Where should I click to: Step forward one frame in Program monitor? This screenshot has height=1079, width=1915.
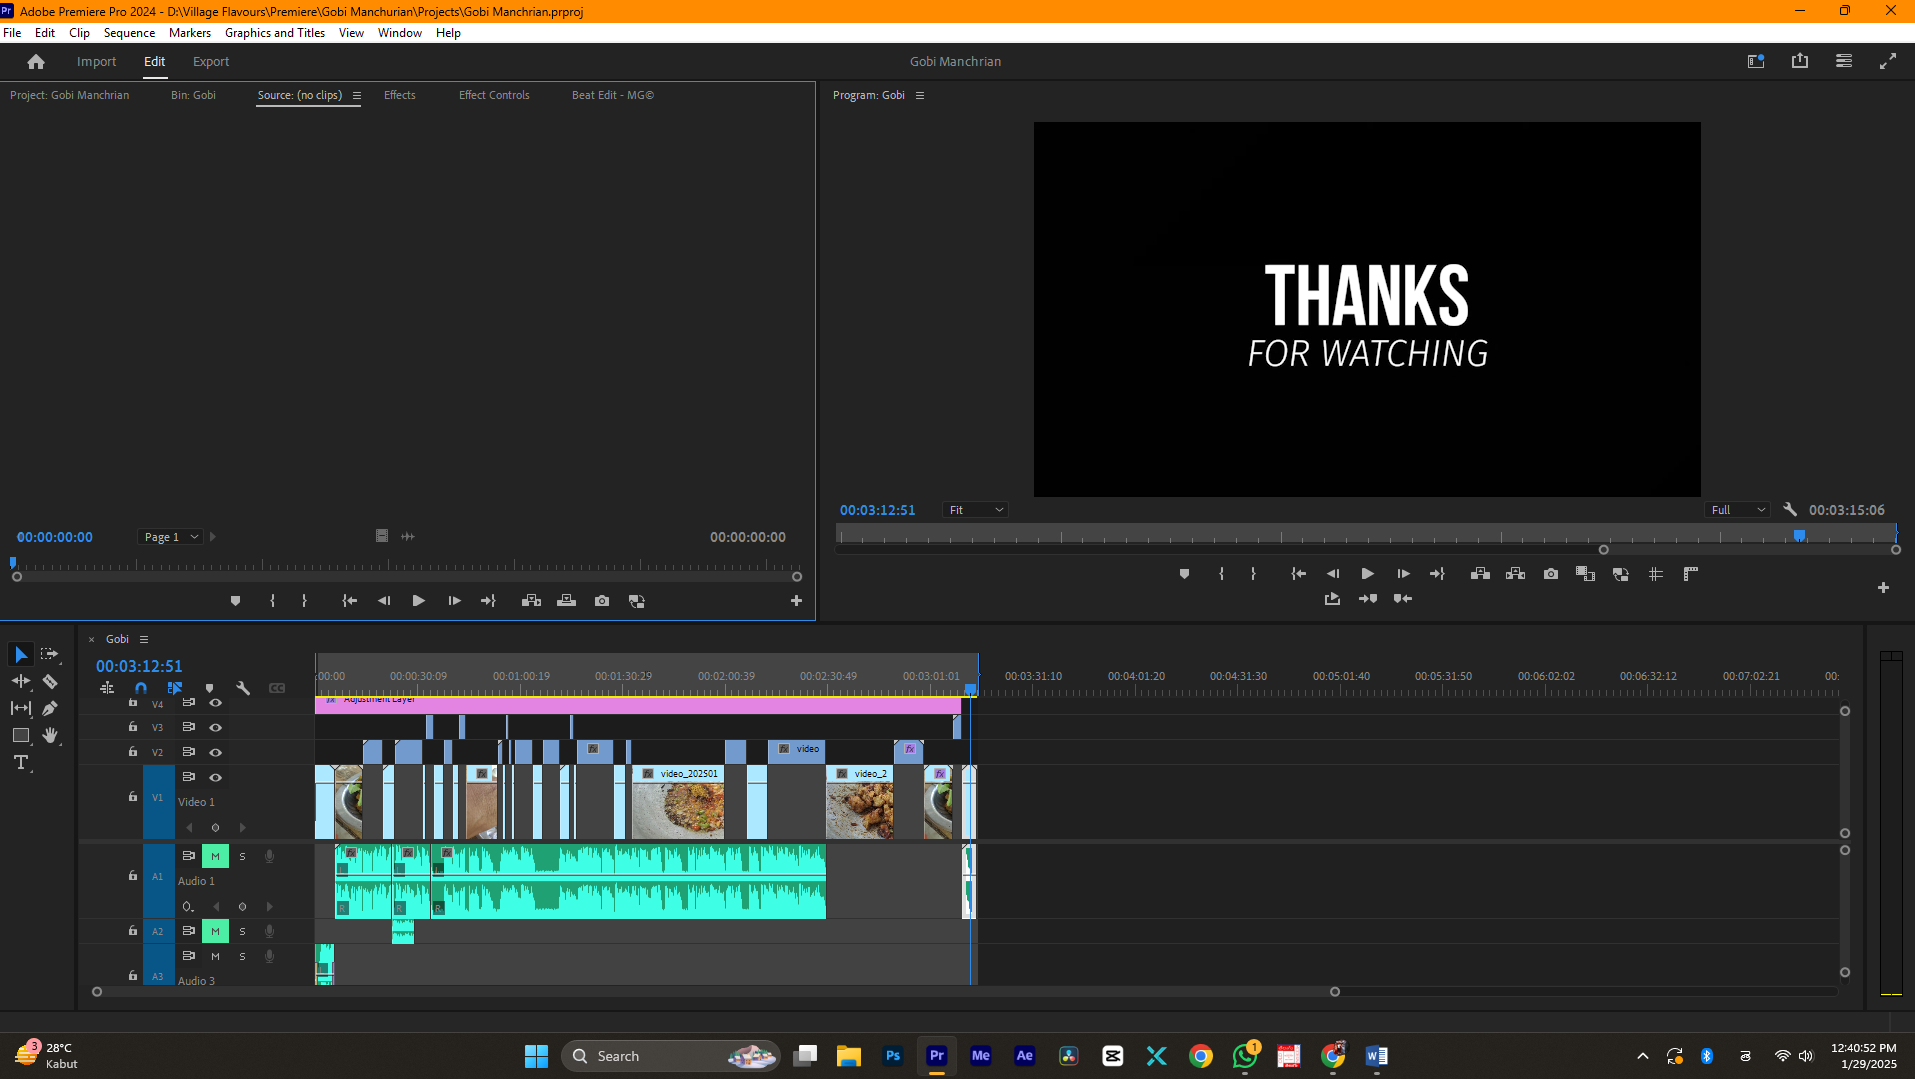click(1403, 574)
